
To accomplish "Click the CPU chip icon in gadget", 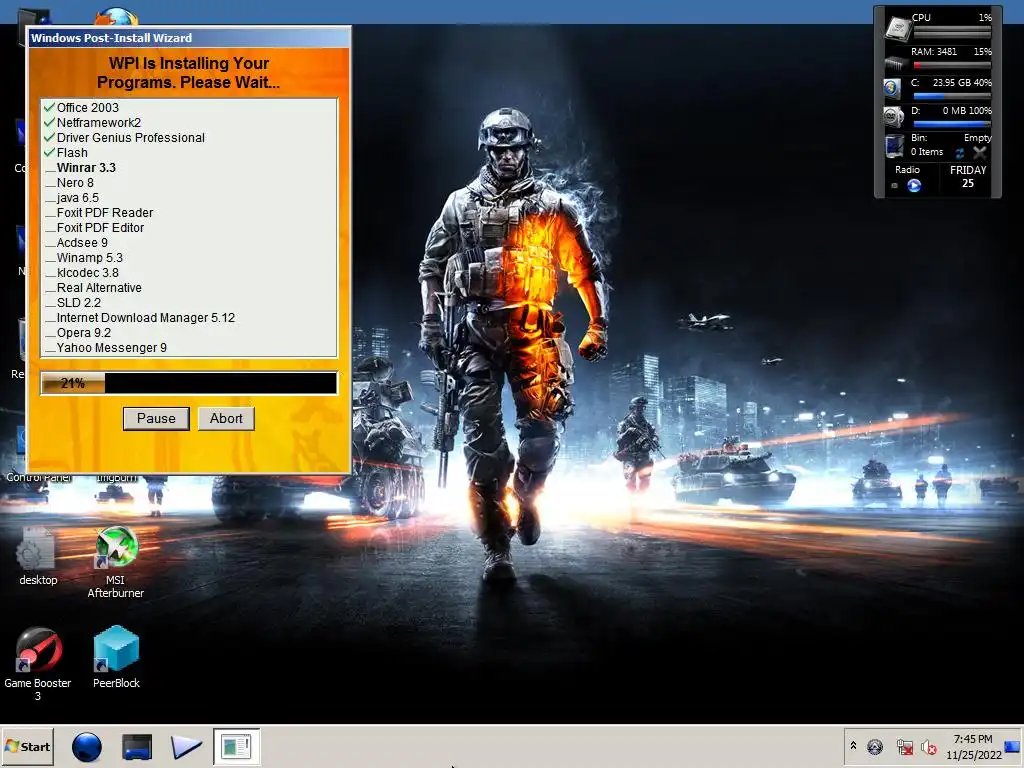I will point(897,27).
